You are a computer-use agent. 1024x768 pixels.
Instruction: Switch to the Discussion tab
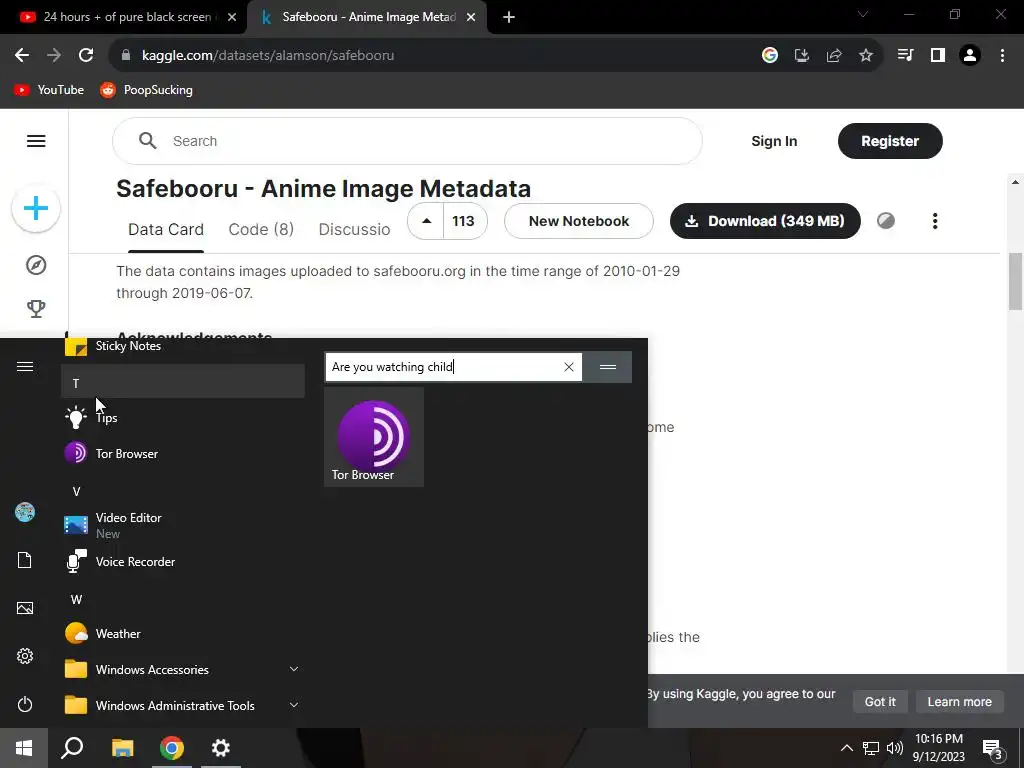tap(354, 229)
